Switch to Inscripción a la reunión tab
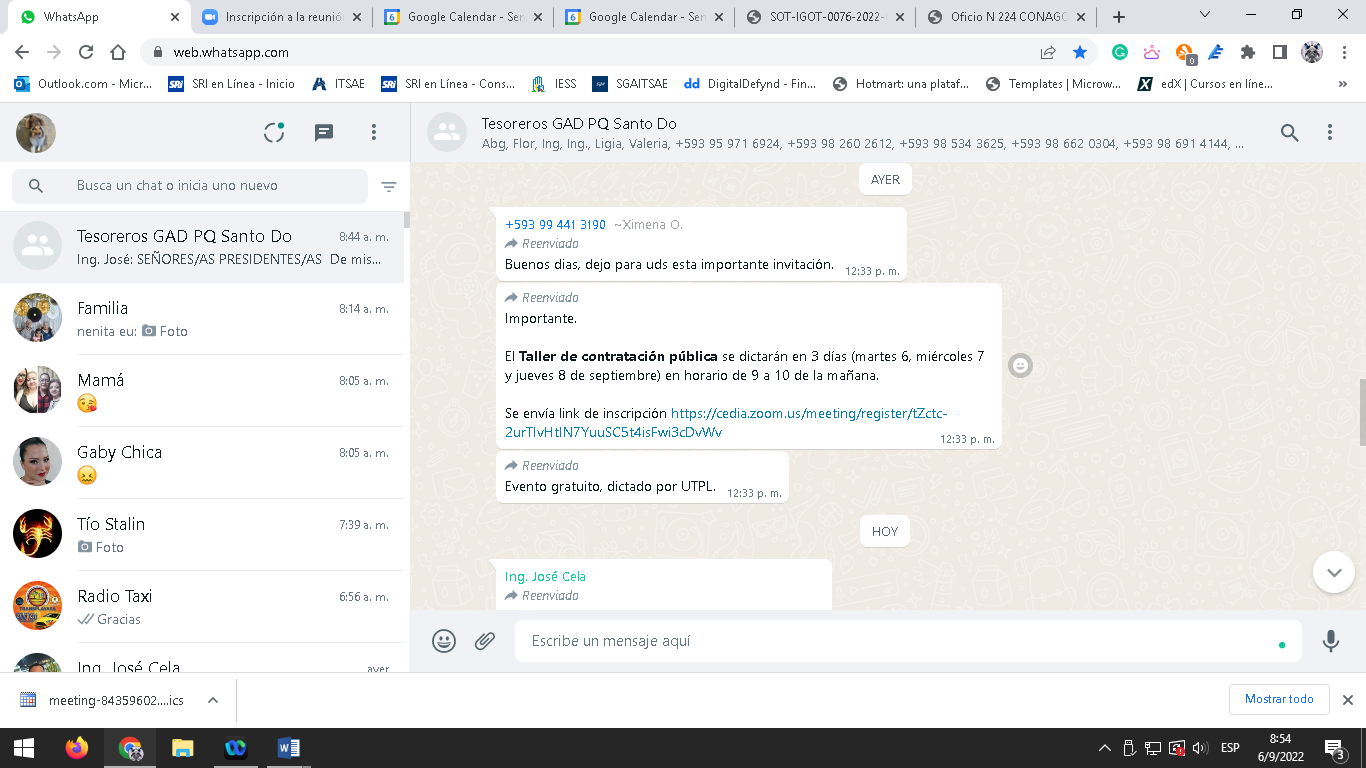 tap(284, 17)
